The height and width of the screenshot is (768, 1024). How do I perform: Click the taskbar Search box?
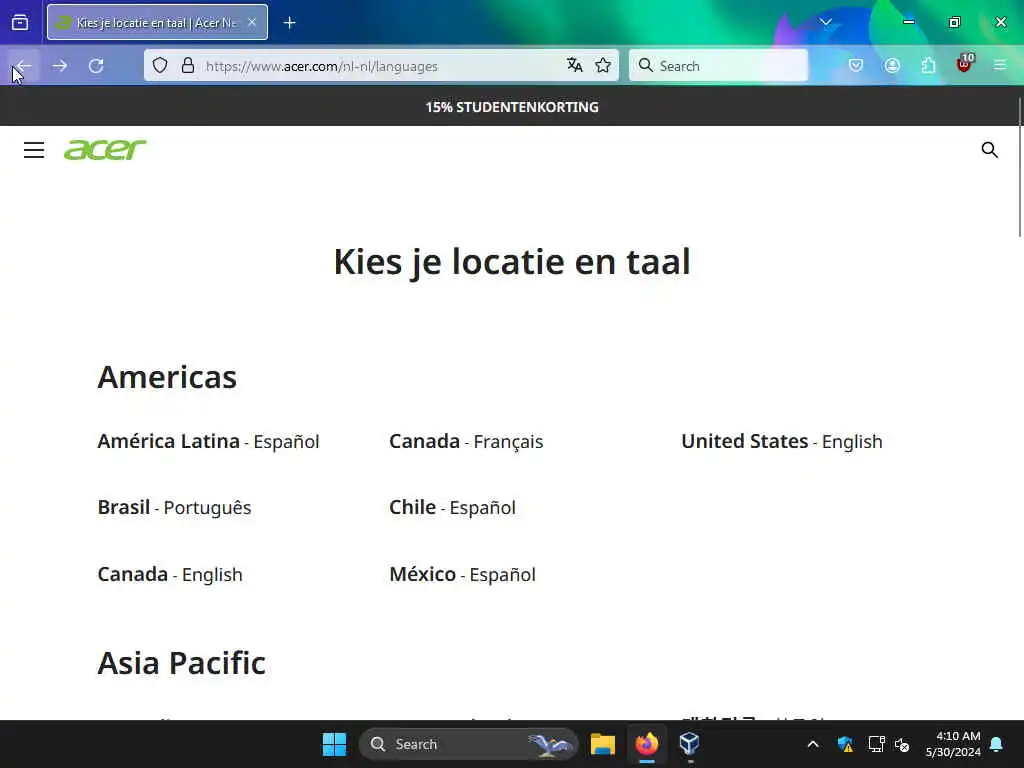[468, 744]
